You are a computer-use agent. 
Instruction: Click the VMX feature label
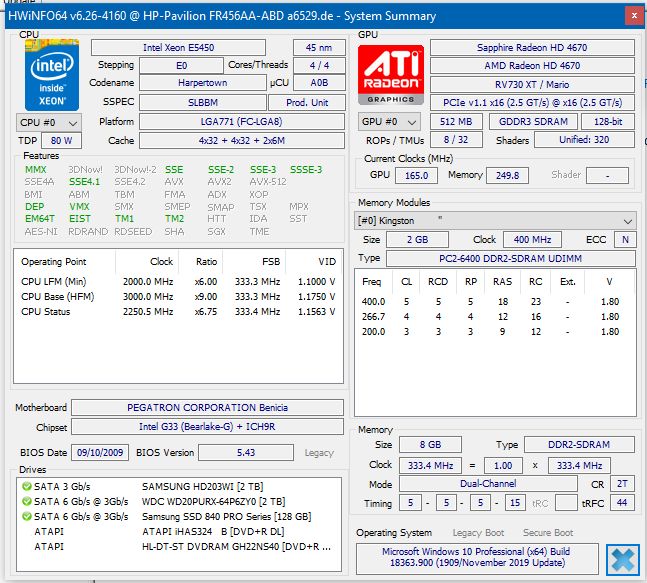pos(79,206)
